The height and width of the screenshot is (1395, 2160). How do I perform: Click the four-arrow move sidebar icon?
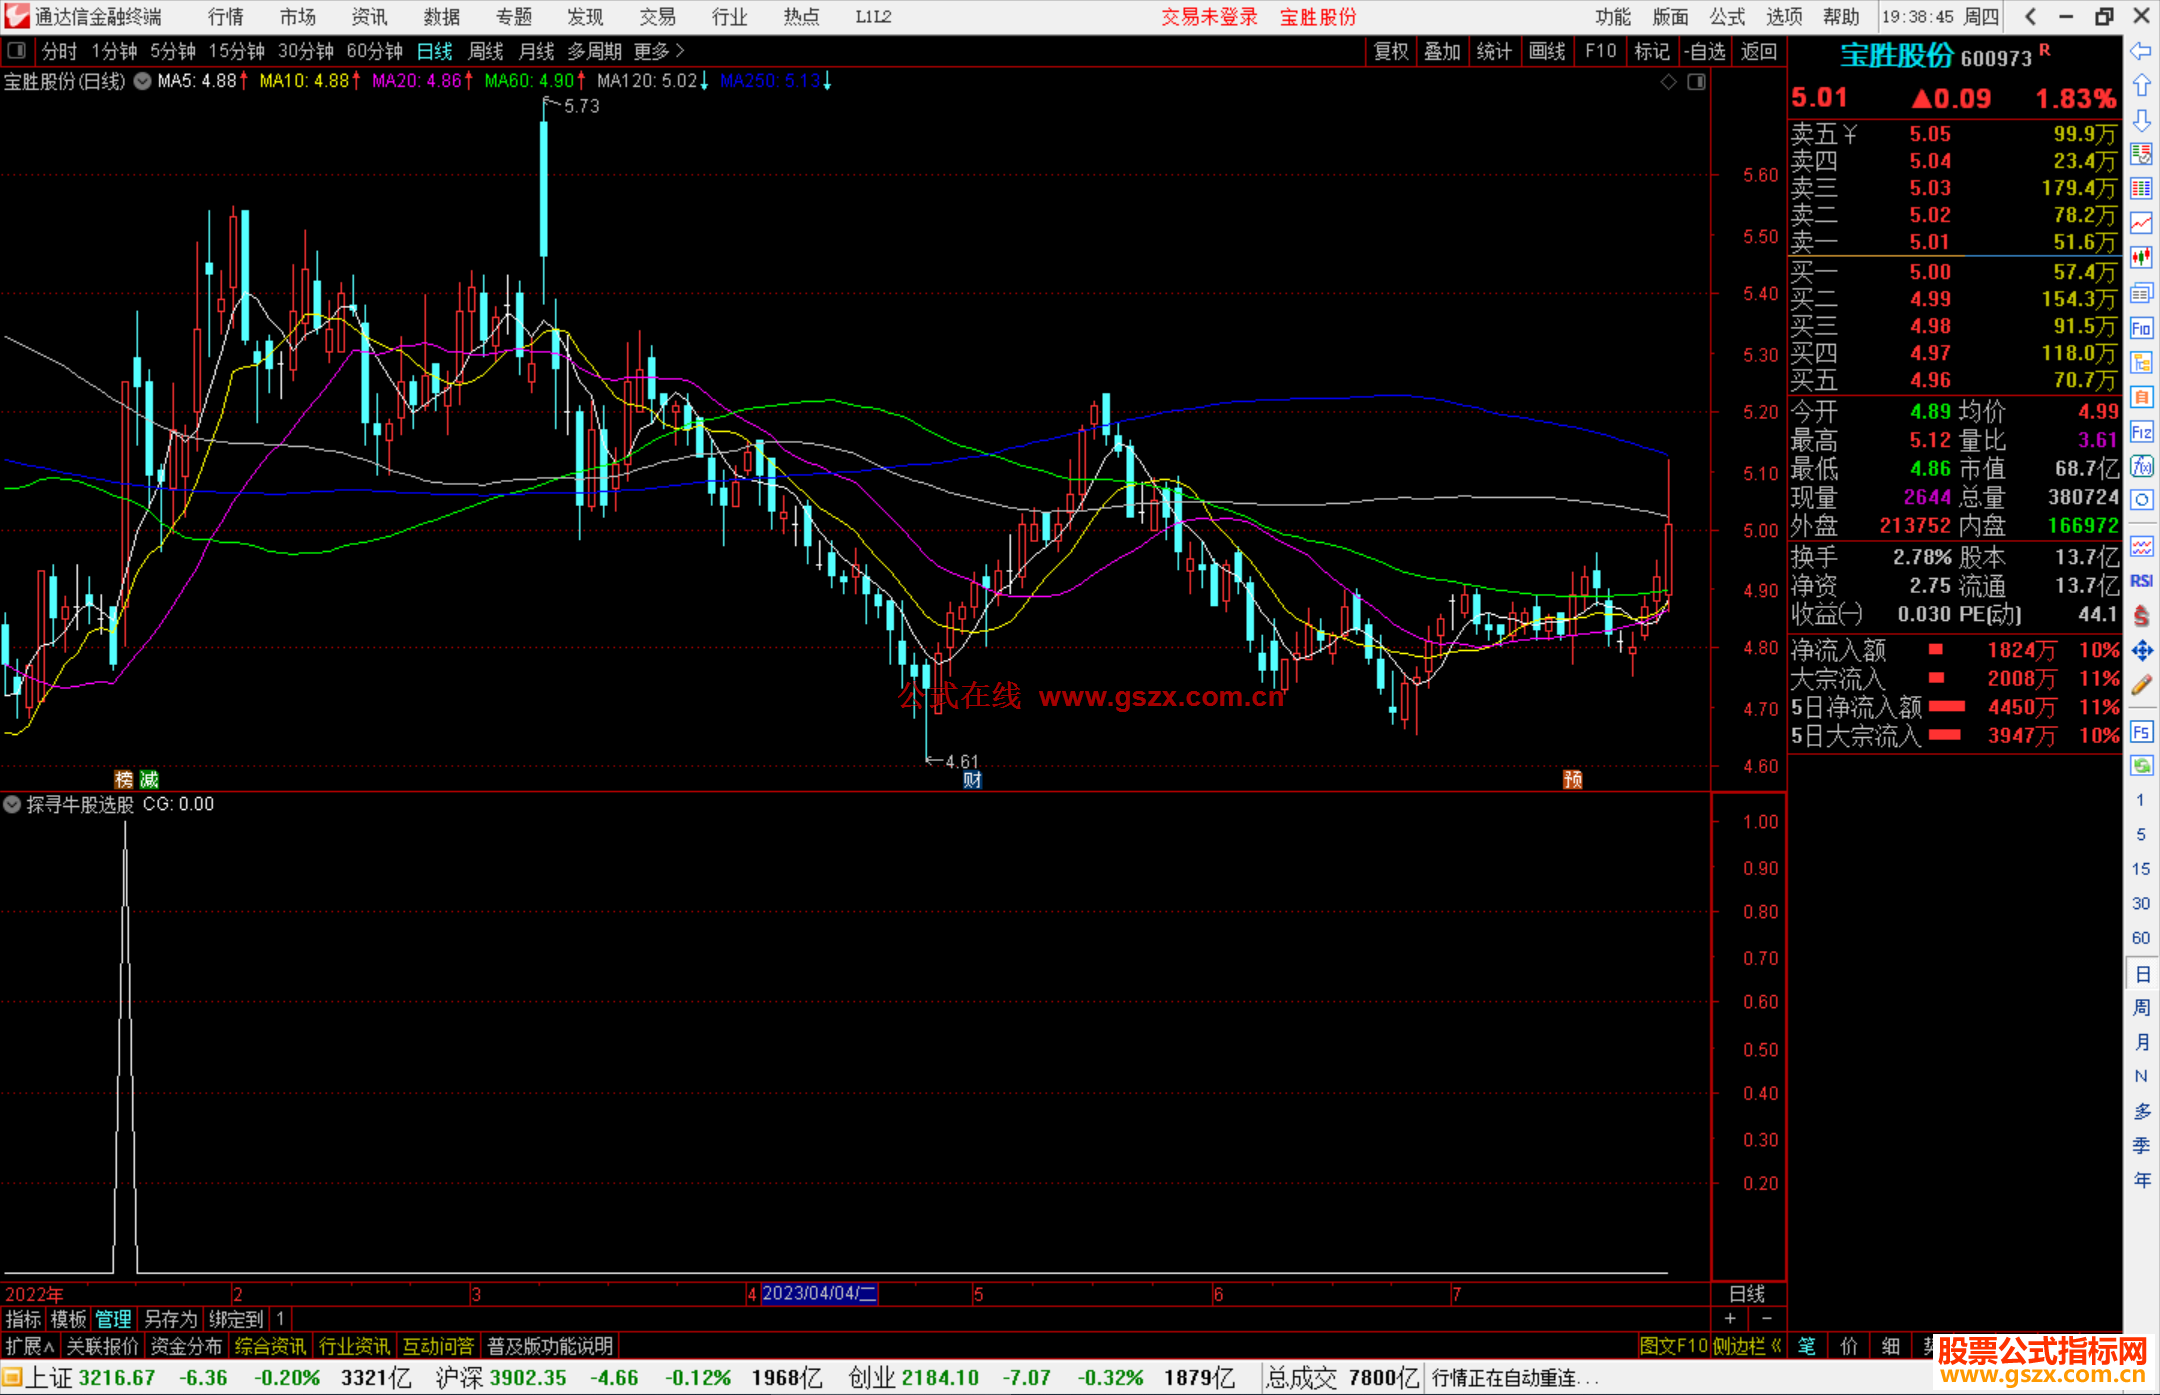click(x=2141, y=651)
